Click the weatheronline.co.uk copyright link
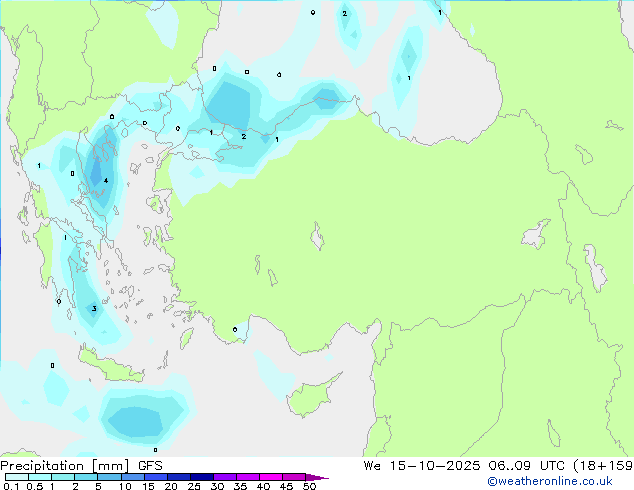The image size is (634, 490). 550,481
